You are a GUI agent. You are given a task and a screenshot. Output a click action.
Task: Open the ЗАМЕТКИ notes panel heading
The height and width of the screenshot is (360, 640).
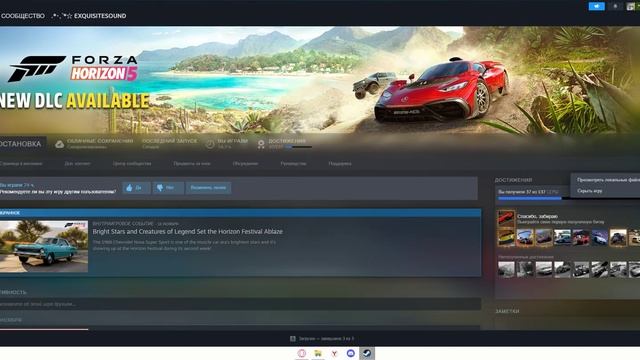pyautogui.click(x=507, y=311)
